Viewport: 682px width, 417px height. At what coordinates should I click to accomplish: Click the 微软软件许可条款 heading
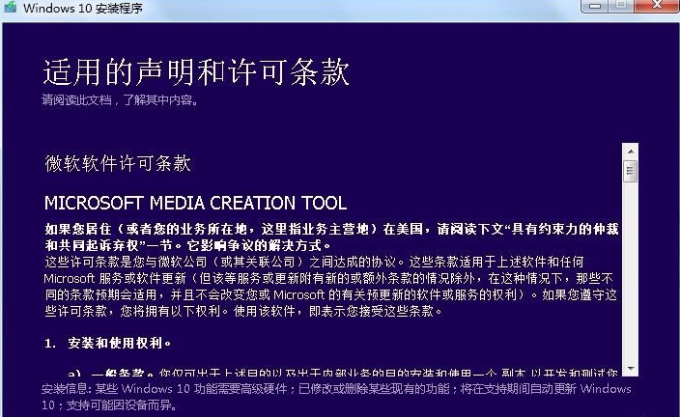tap(117, 163)
